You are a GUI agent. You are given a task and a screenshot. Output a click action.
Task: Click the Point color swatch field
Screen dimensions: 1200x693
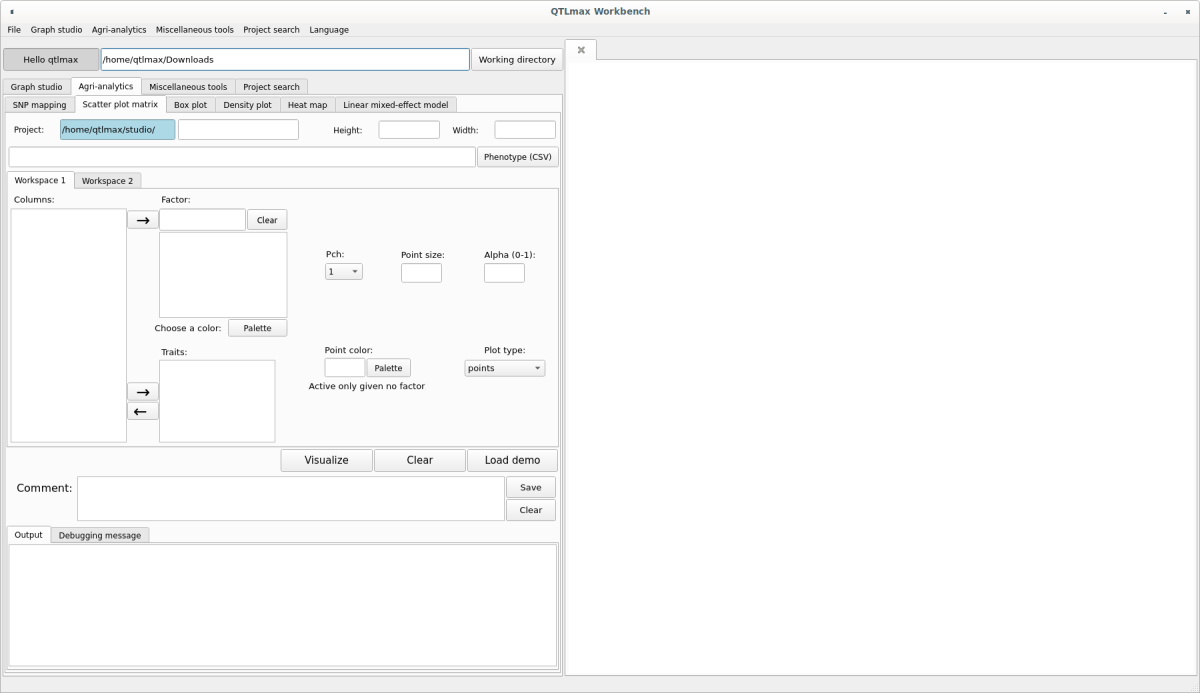click(x=344, y=368)
